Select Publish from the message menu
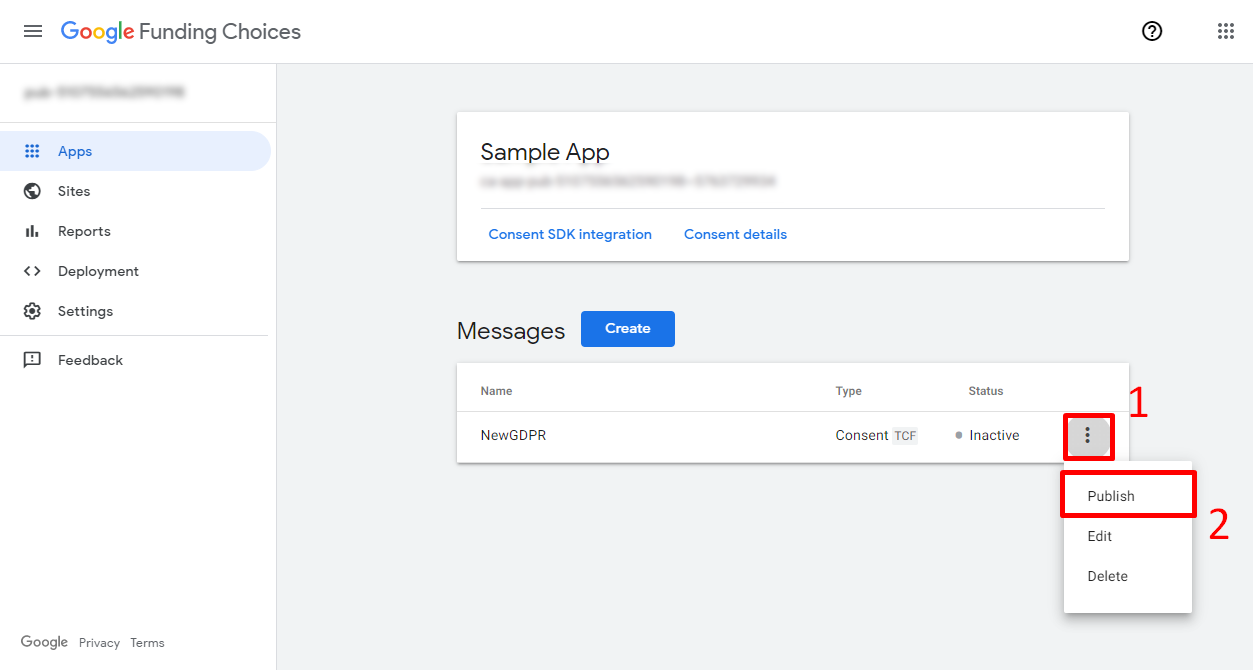Screen dimensions: 1253x670 (x=1128, y=496)
